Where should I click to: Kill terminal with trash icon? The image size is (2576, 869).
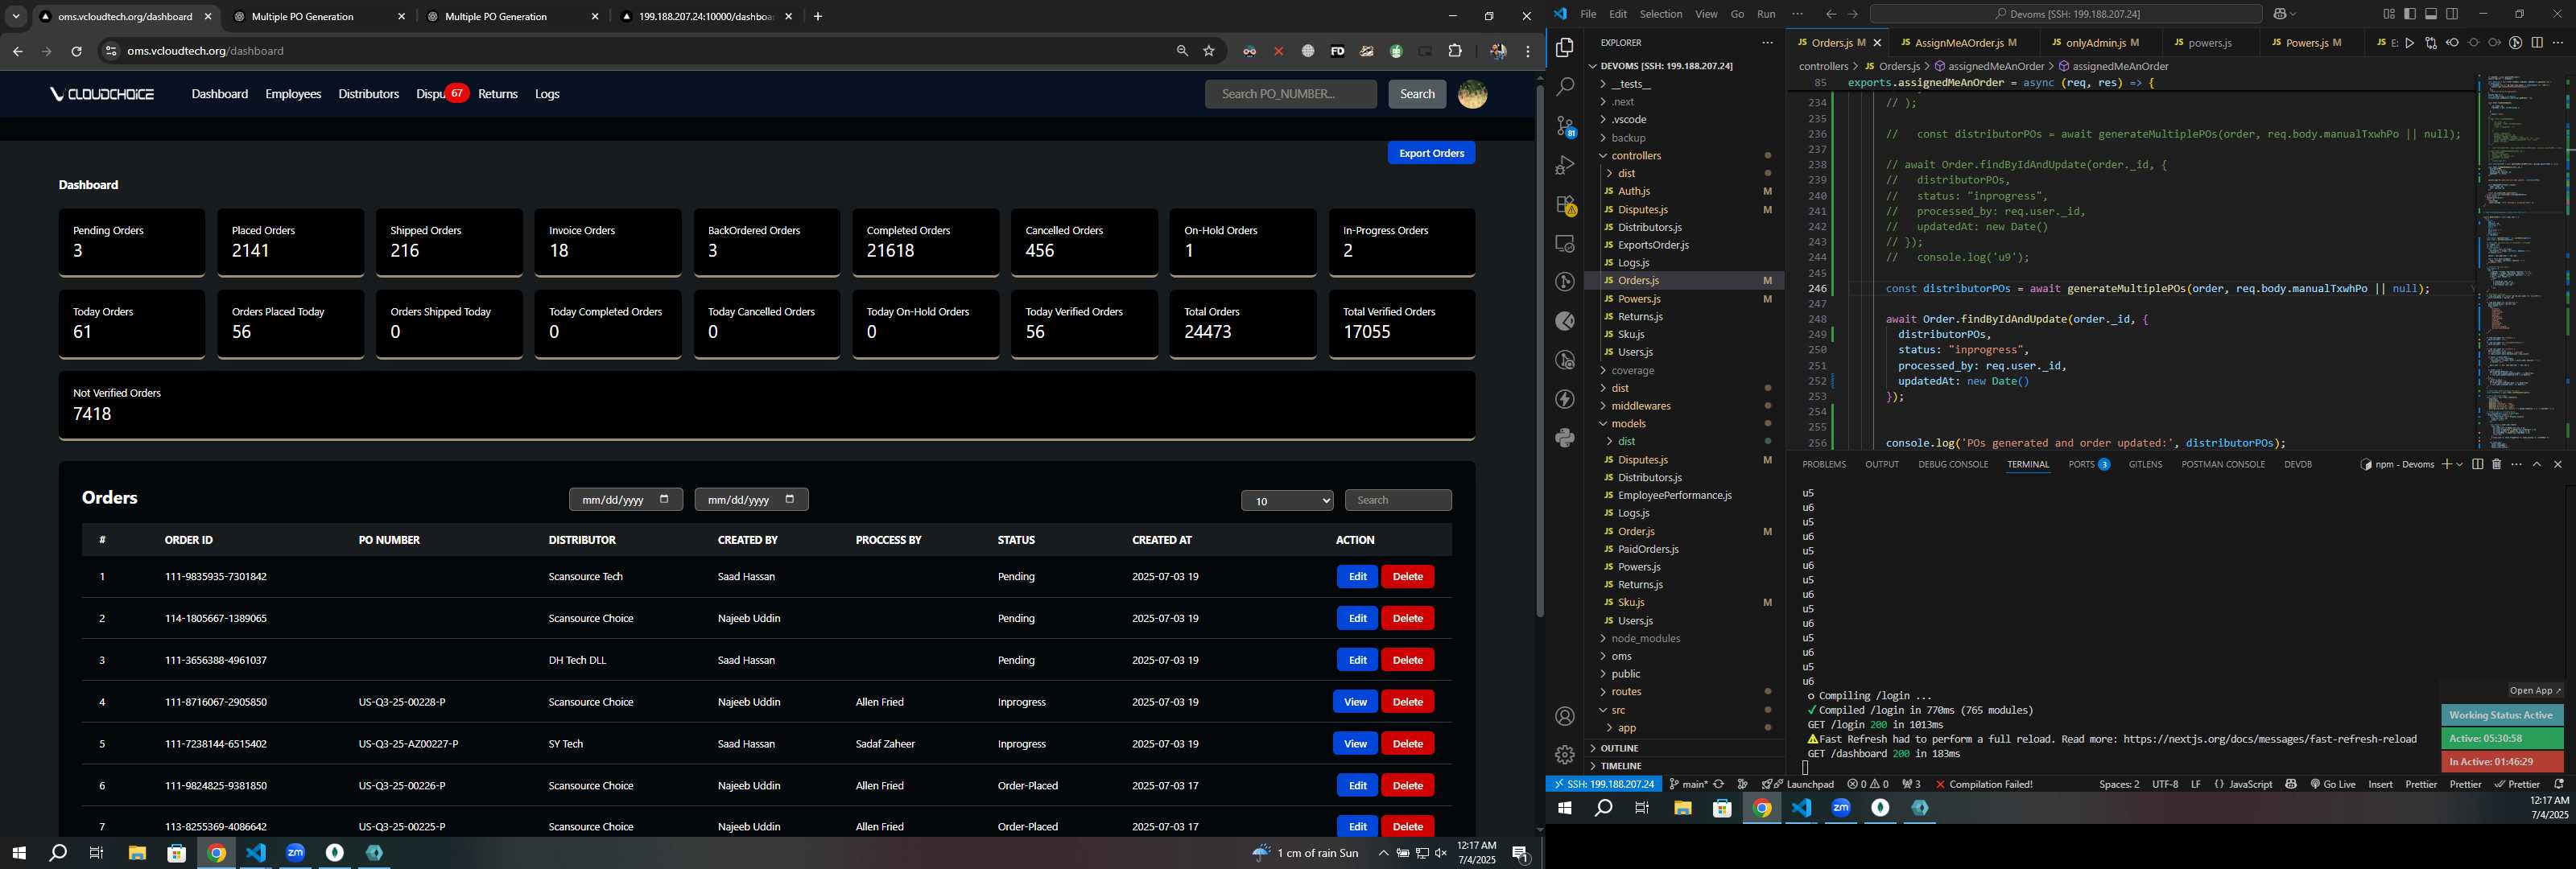click(2496, 464)
